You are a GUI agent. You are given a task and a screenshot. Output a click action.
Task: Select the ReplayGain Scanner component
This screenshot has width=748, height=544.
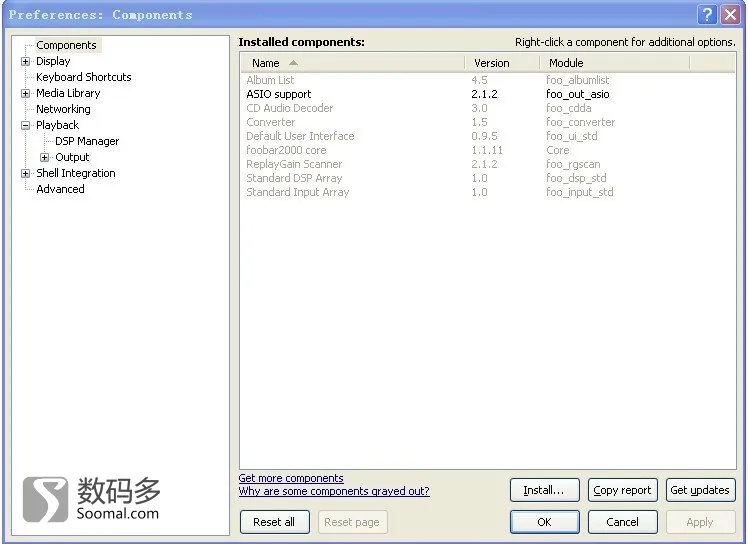488,164
